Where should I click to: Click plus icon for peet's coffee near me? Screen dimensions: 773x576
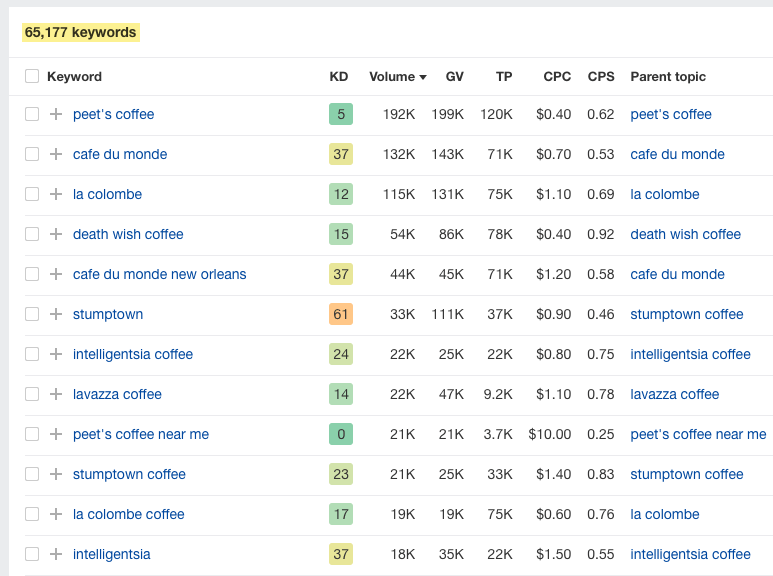pyautogui.click(x=56, y=434)
